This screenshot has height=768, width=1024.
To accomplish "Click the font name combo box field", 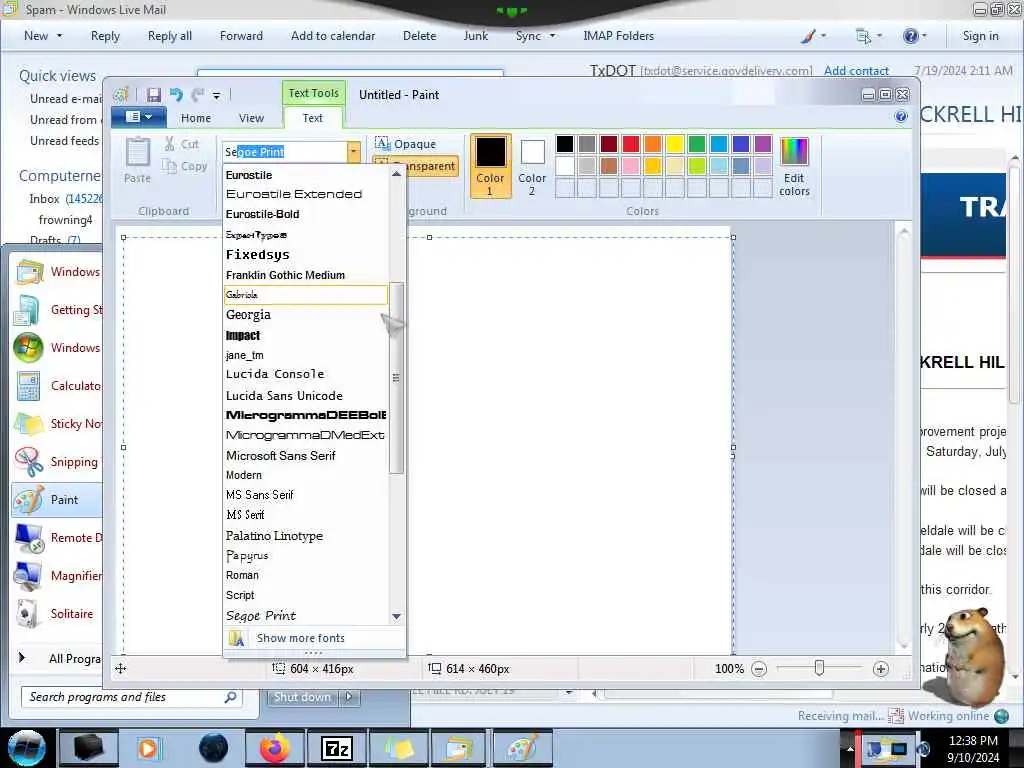I will point(285,152).
